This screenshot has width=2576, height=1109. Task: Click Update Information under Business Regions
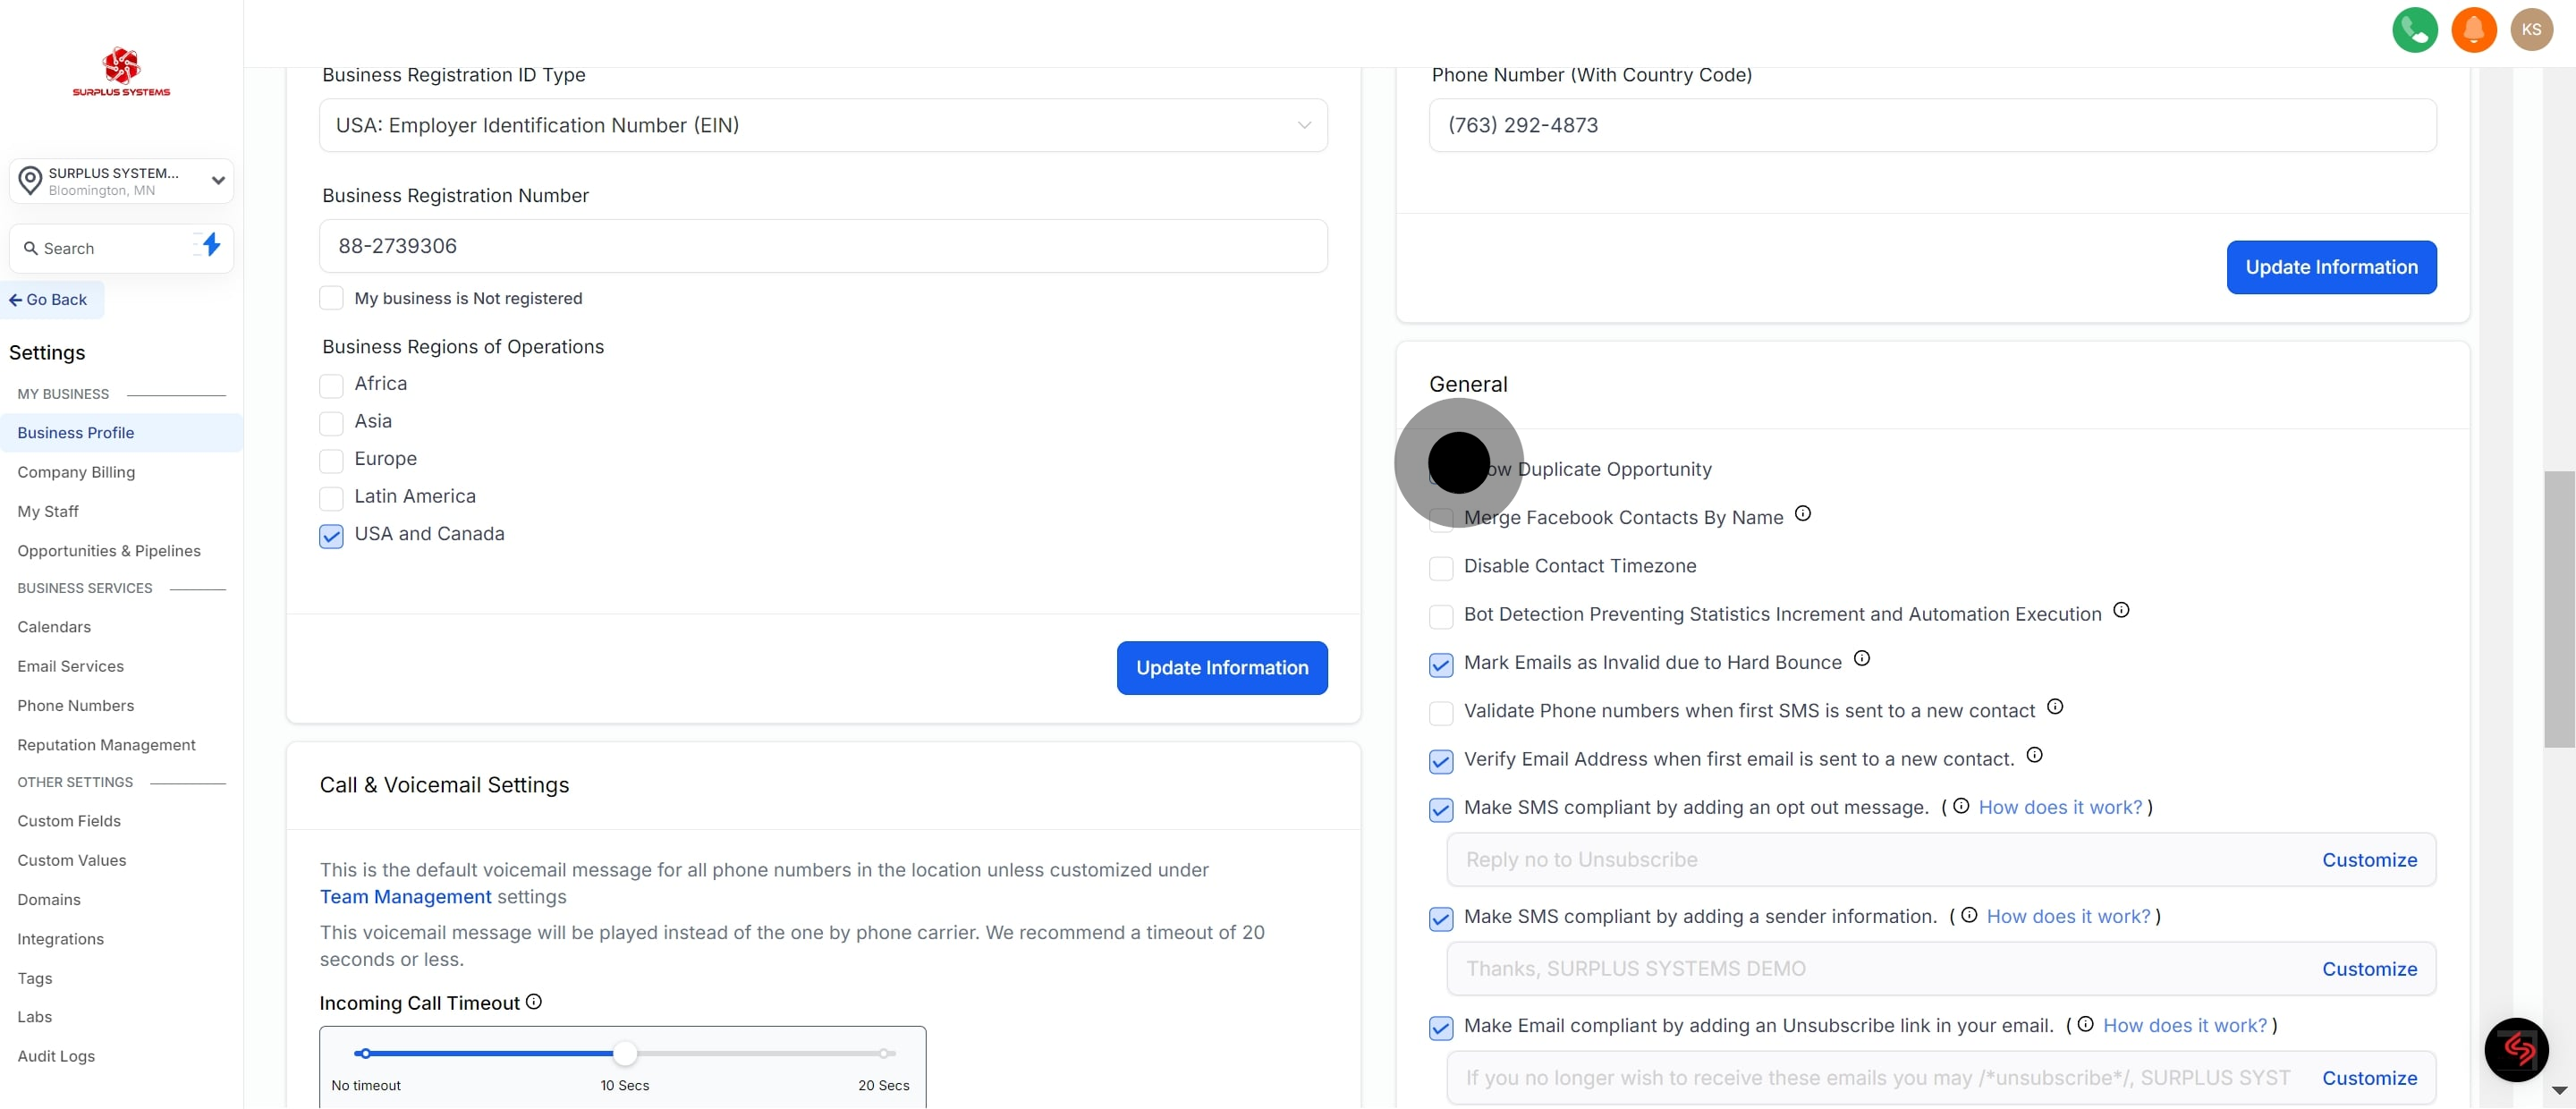[1221, 668]
